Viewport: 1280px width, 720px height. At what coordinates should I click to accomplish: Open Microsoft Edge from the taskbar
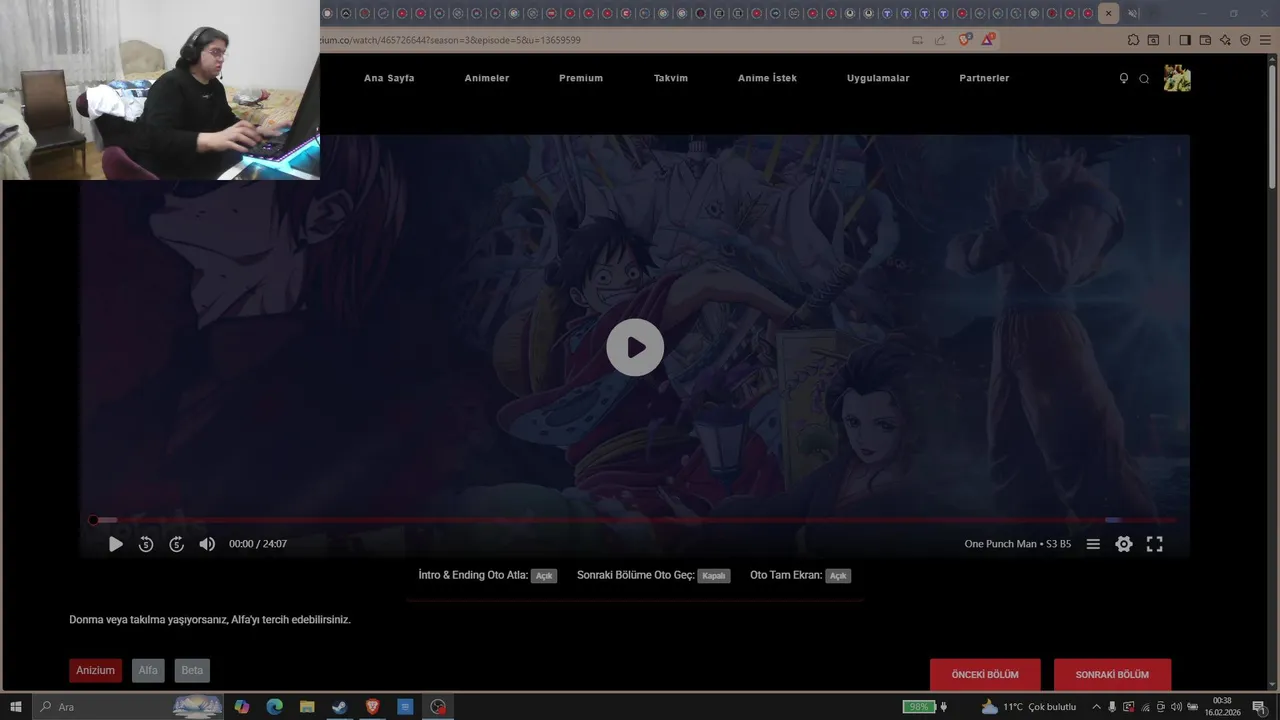pyautogui.click(x=274, y=707)
